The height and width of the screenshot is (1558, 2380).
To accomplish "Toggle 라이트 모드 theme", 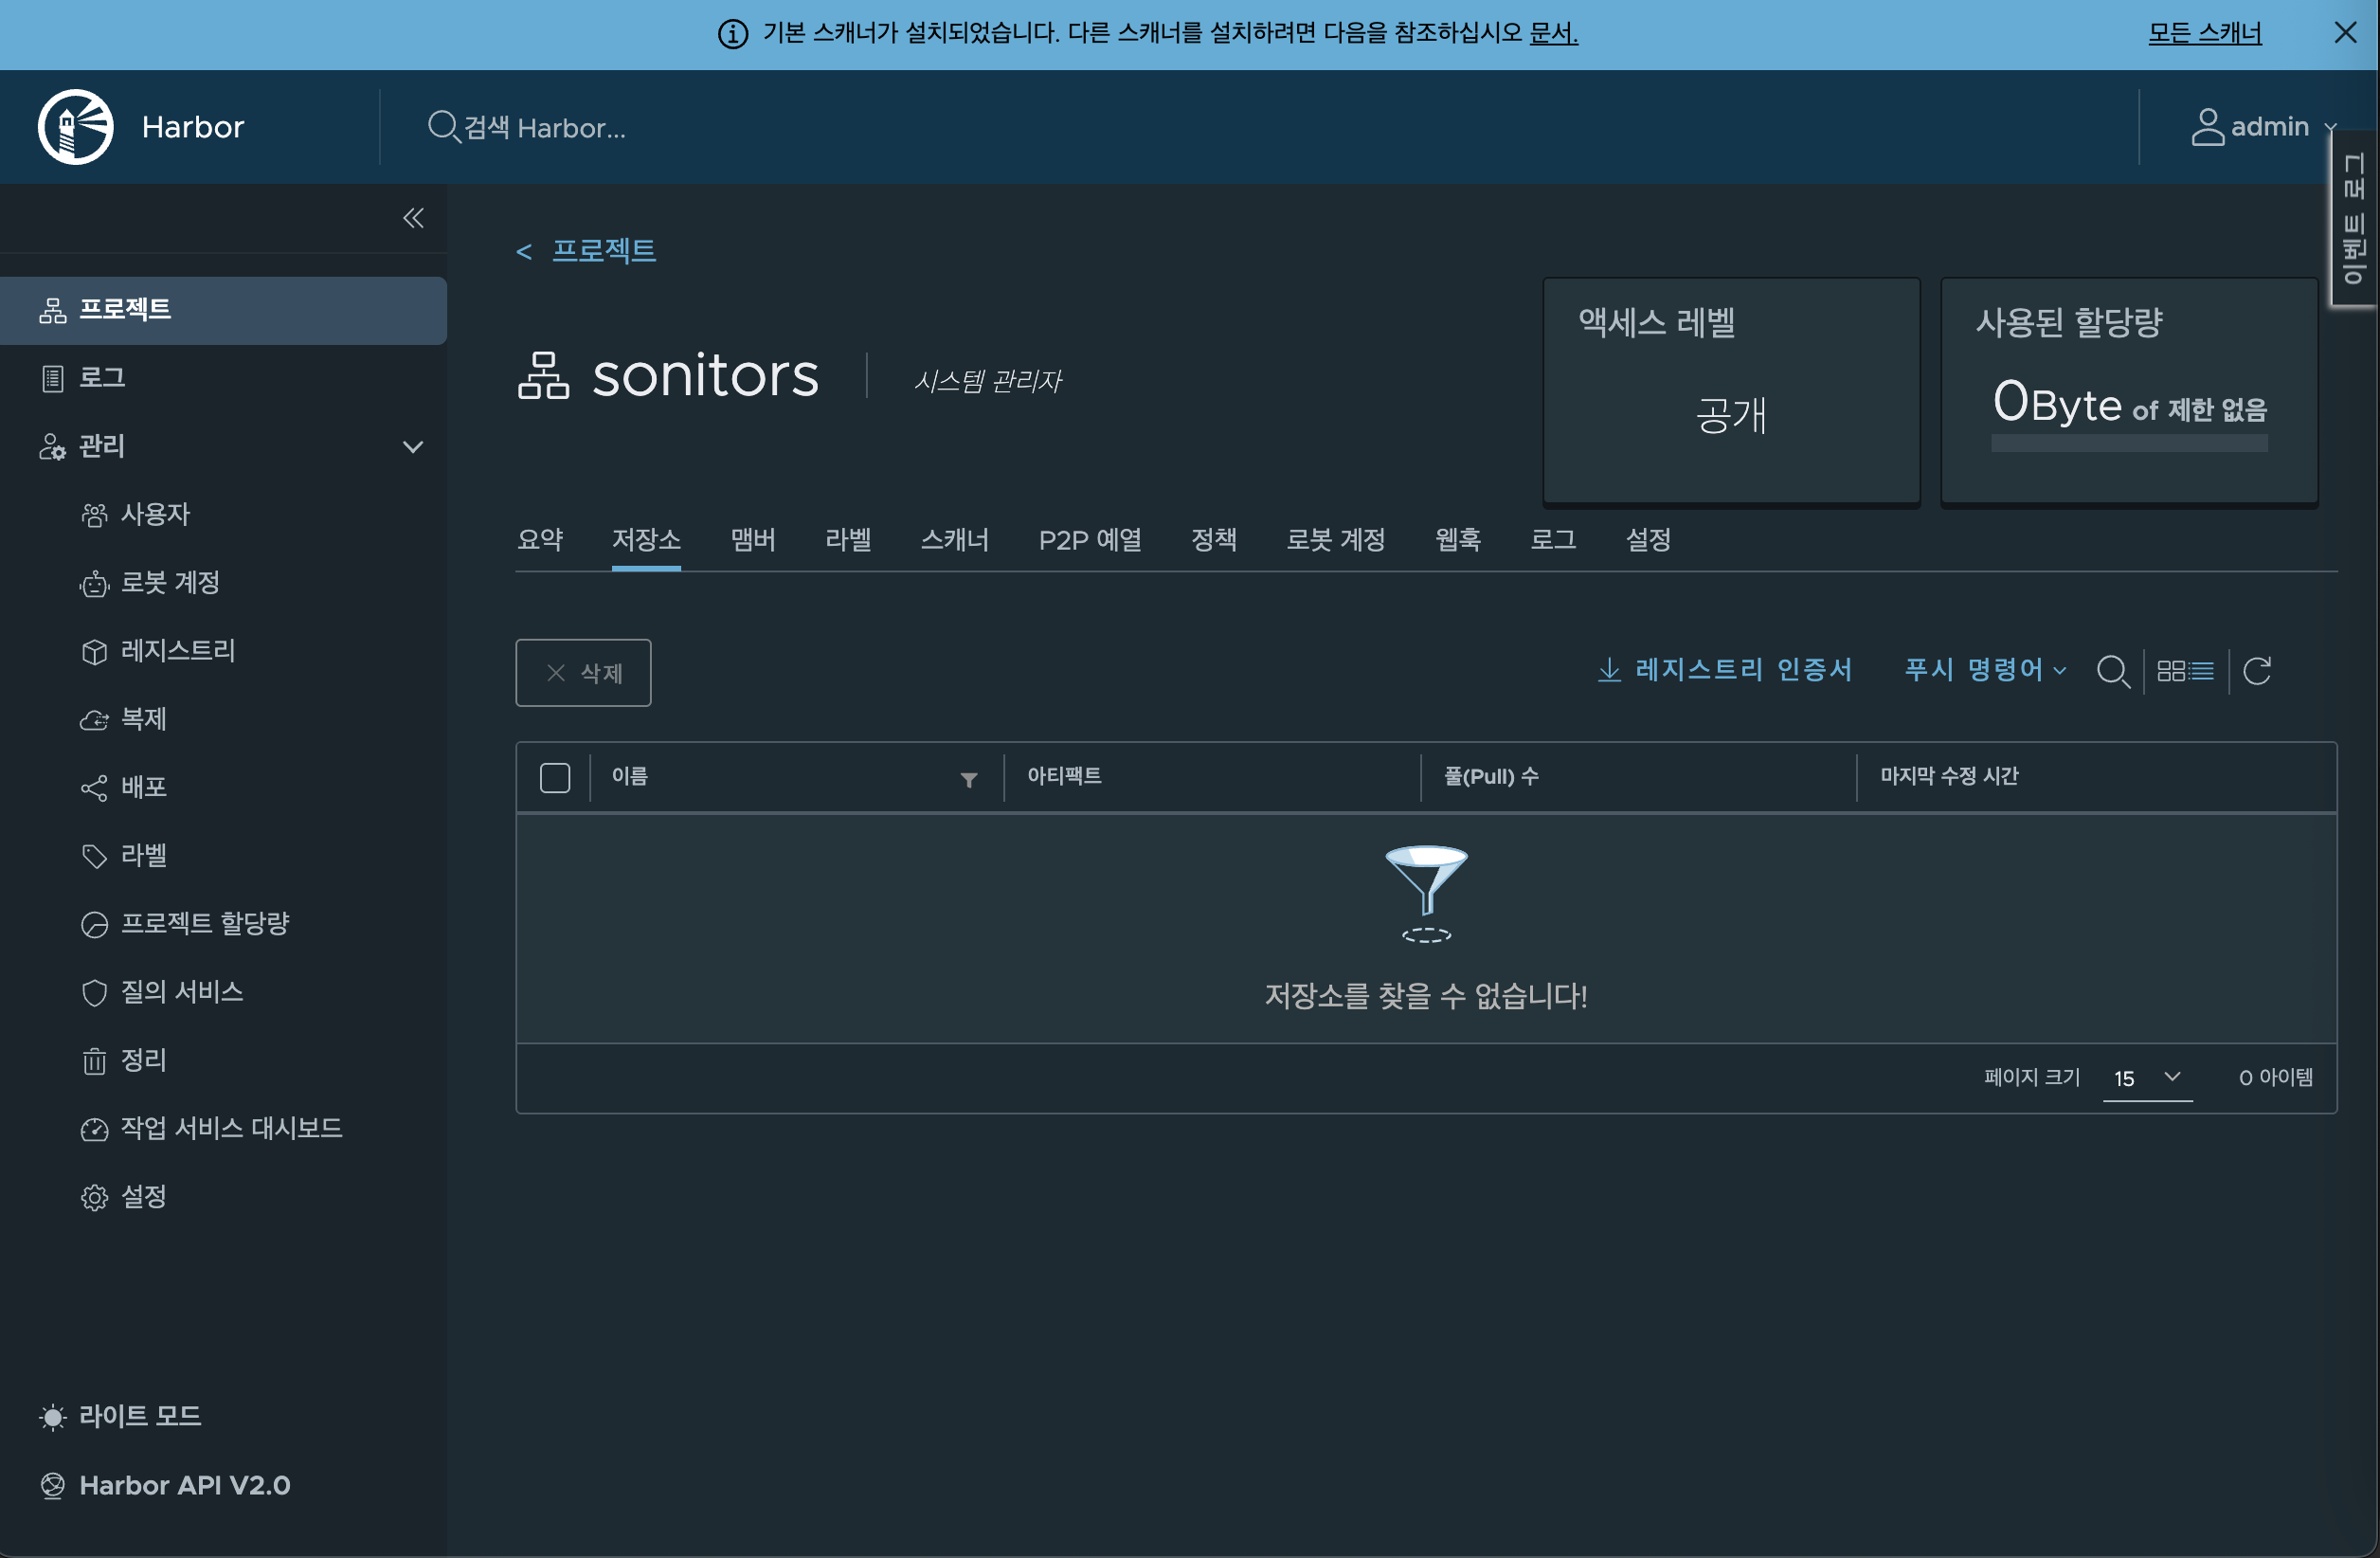I will (139, 1416).
